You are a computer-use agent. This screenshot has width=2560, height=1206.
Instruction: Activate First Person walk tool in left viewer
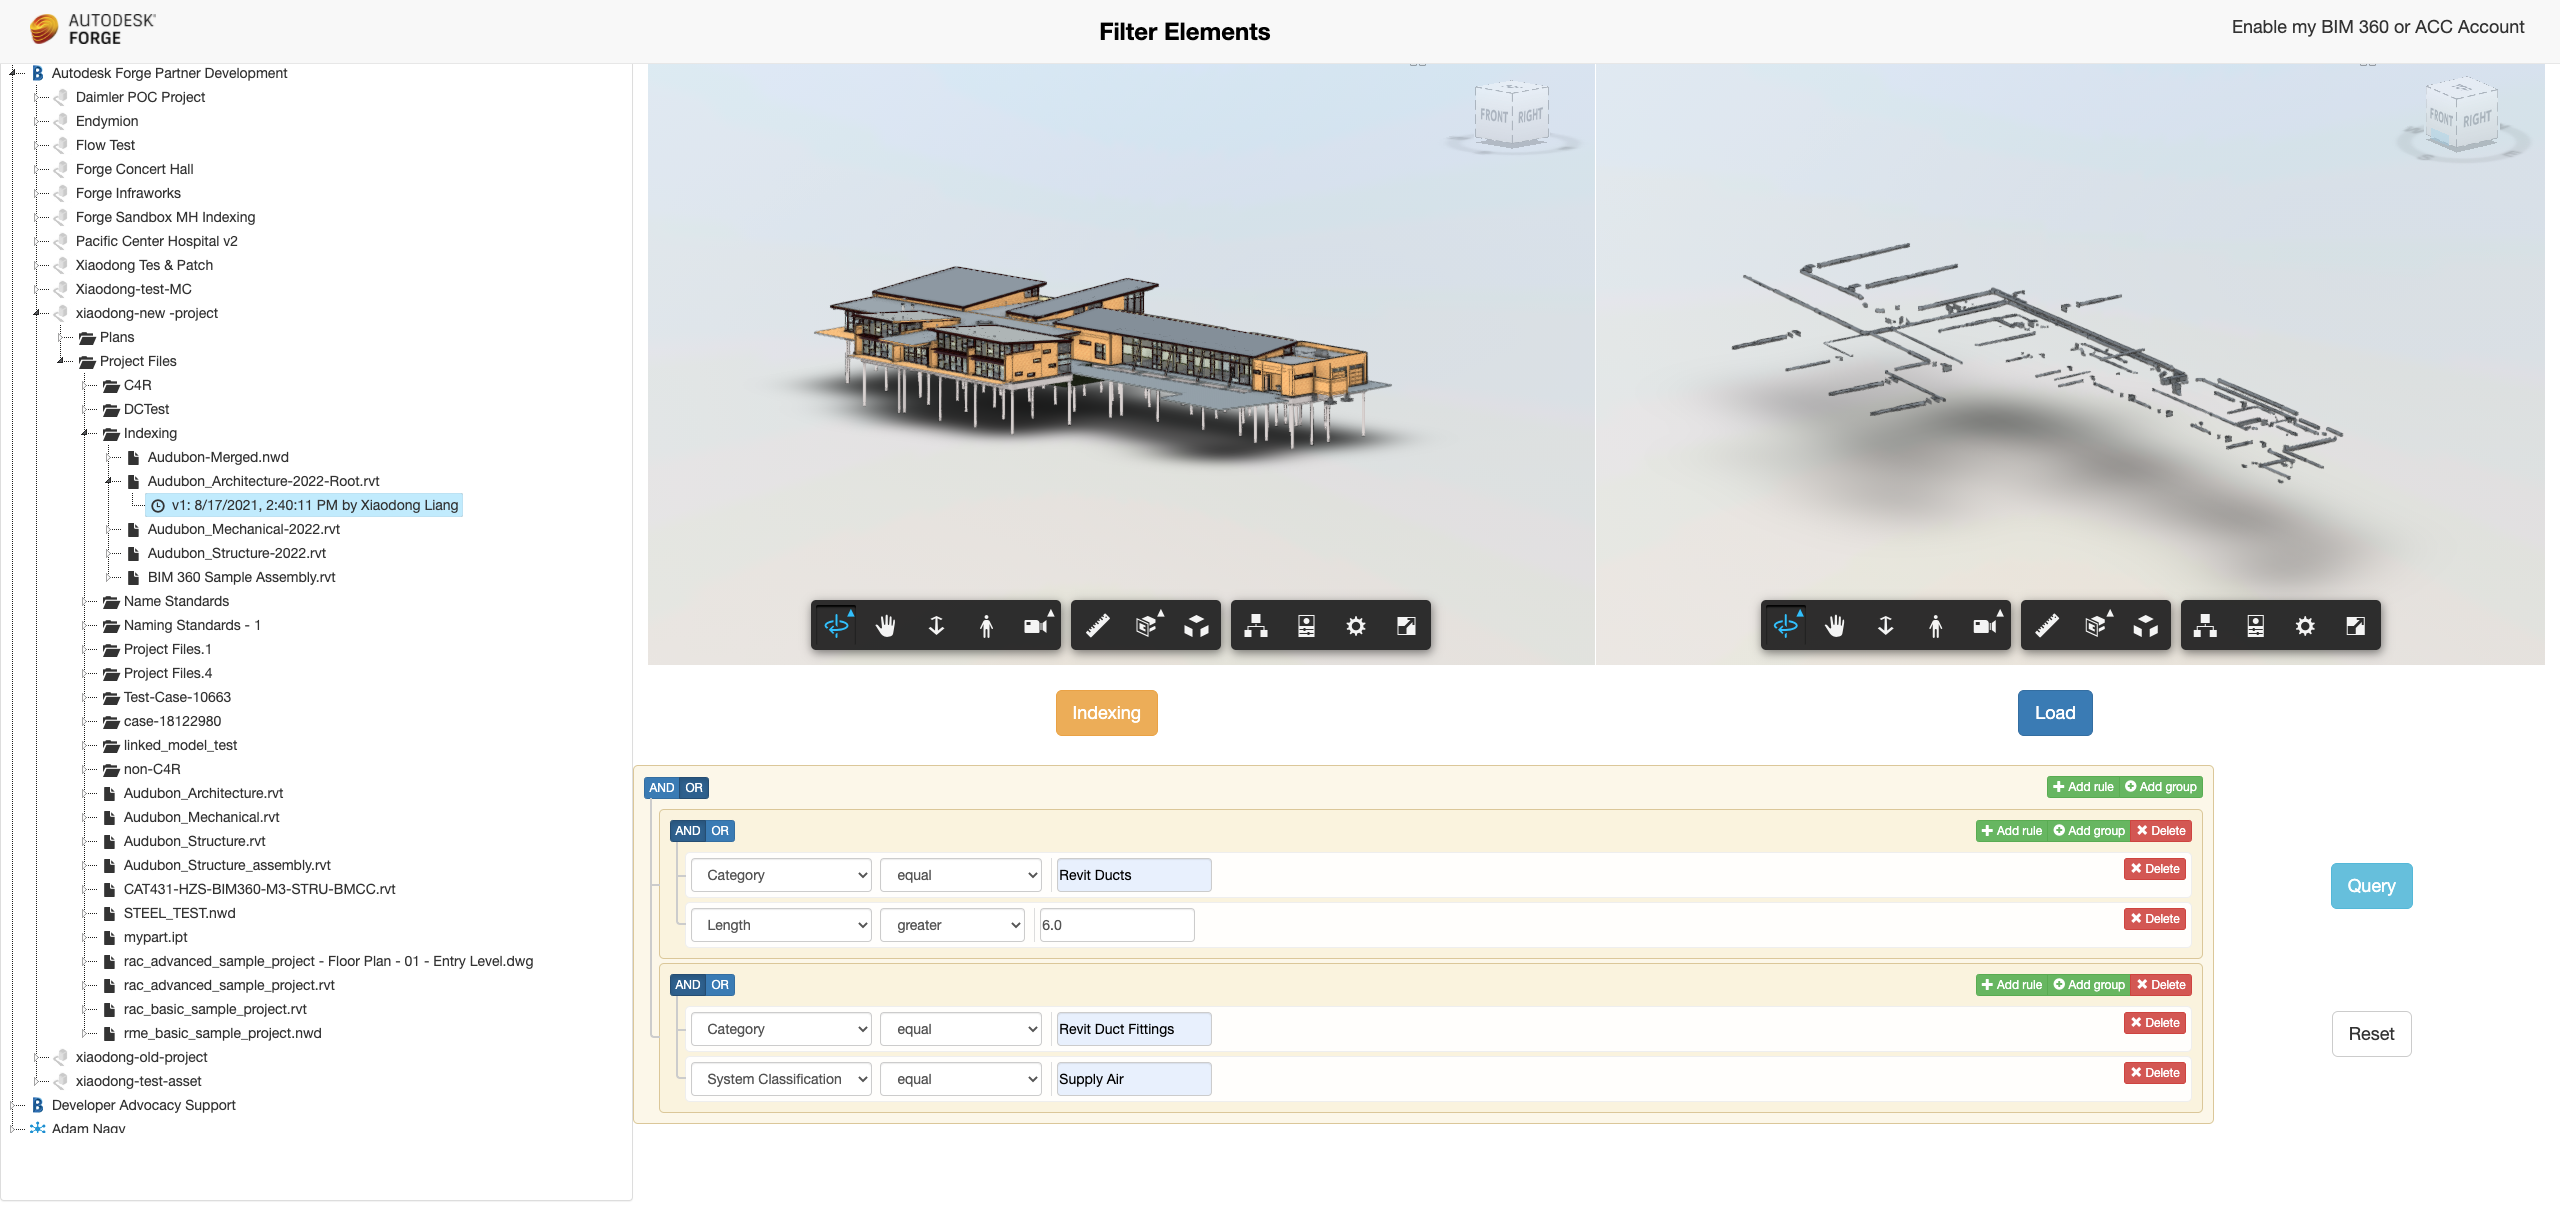coord(986,626)
